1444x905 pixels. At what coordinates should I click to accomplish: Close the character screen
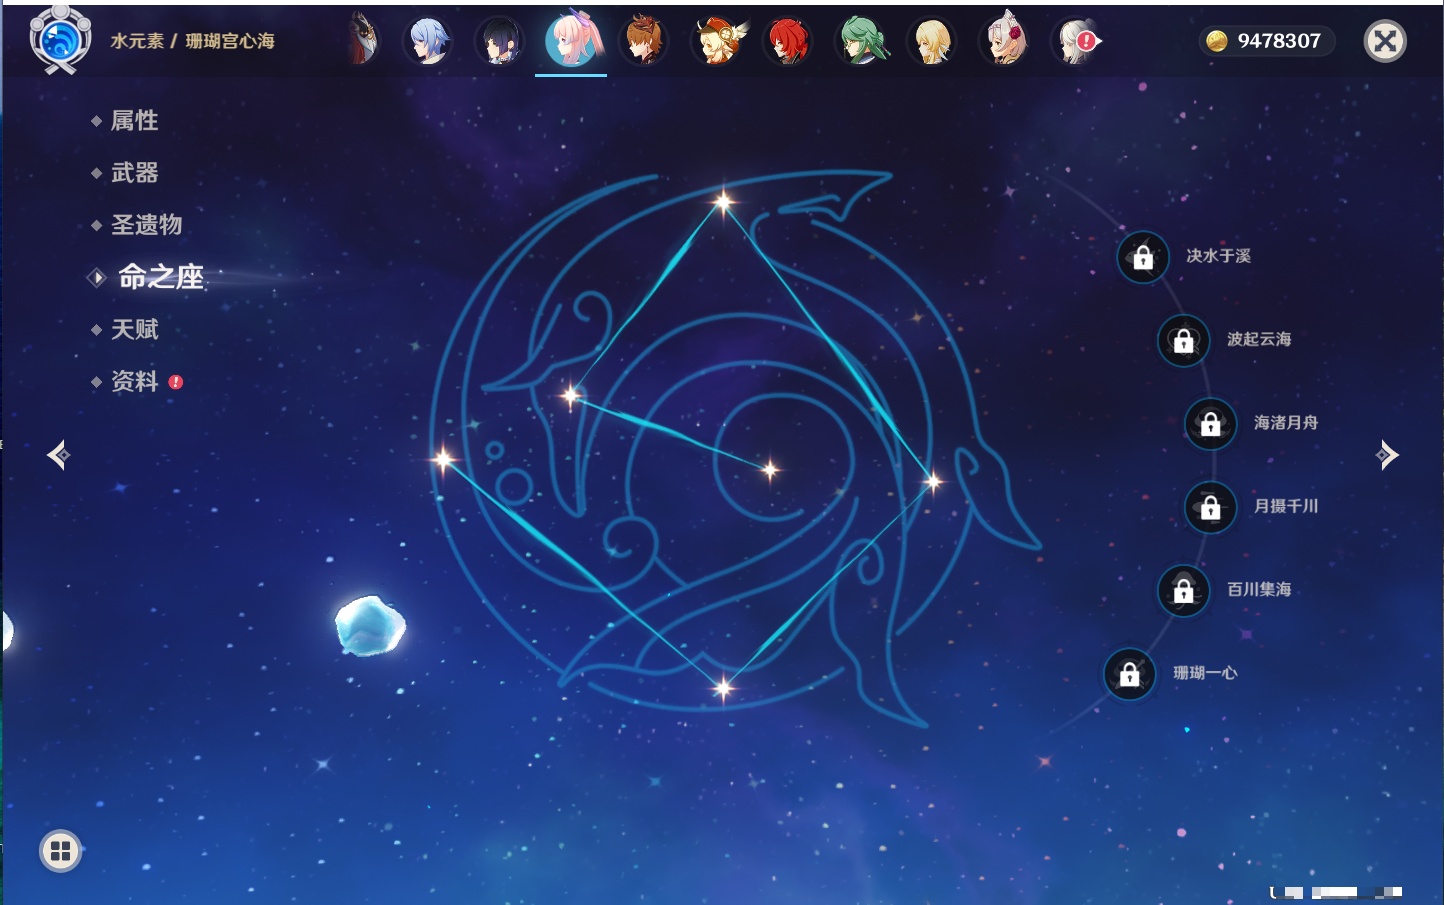1385,41
